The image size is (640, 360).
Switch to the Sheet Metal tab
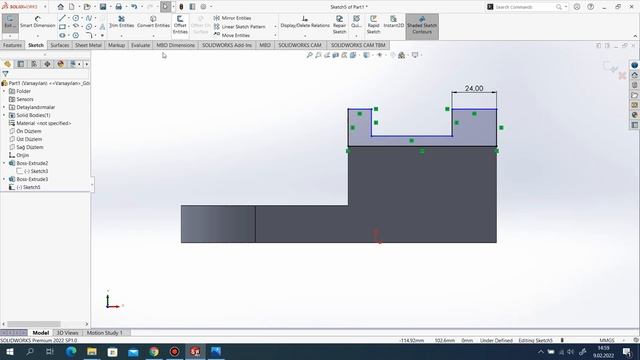click(88, 45)
